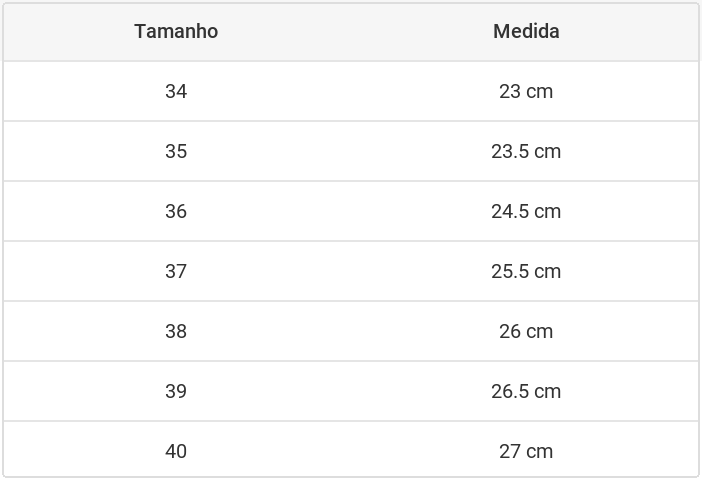Select size 39 cell
Viewport: 702px width, 480px height.
click(176, 391)
